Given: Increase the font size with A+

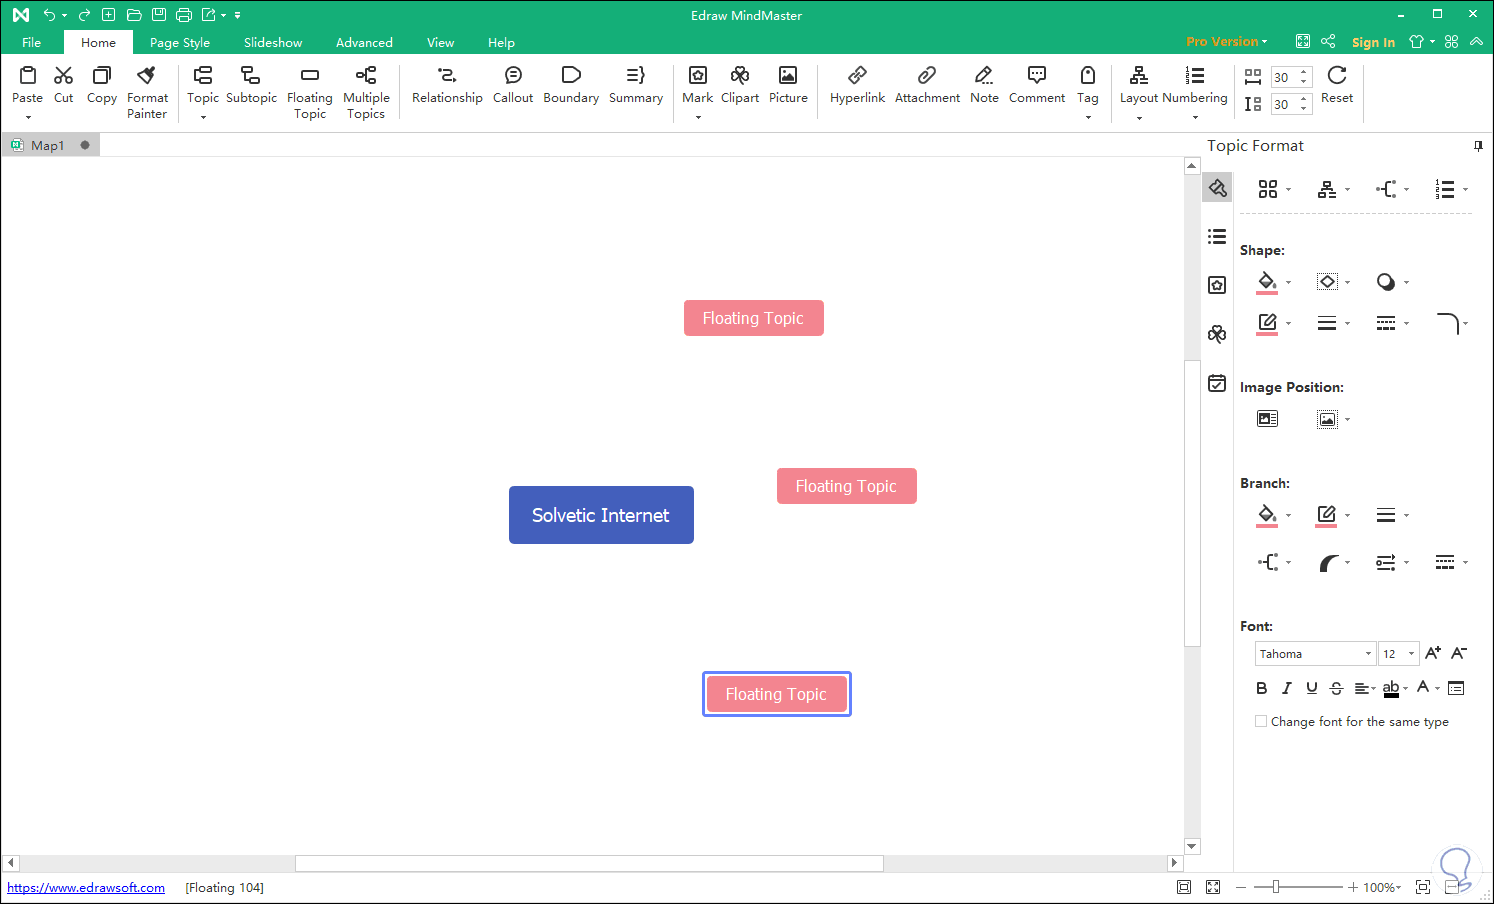Looking at the screenshot, I should (1433, 653).
